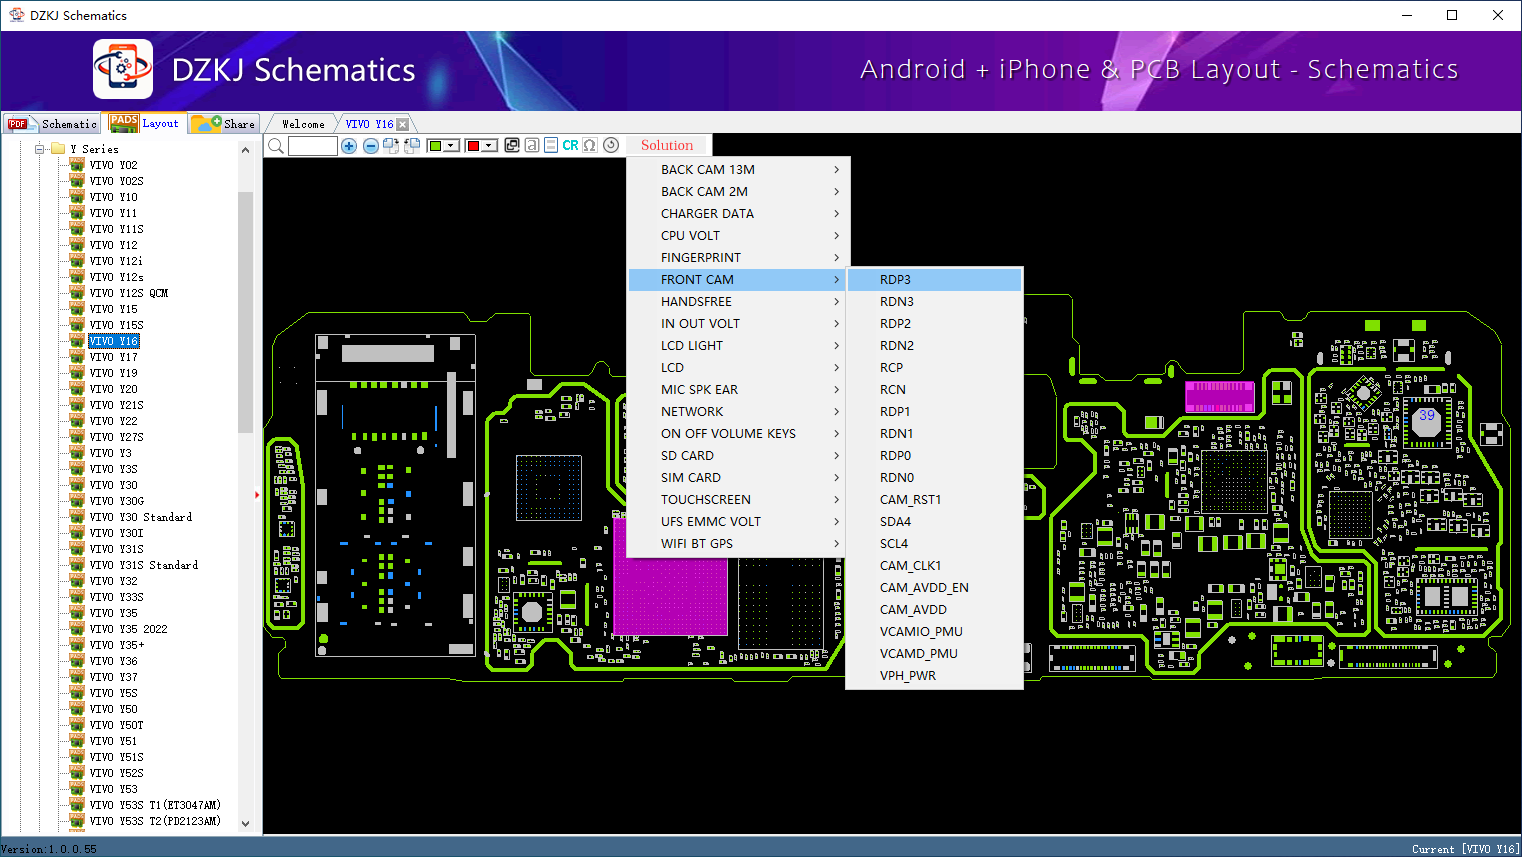Viewport: 1522px width, 857px height.
Task: Choose VPH_PWR in FRONT CAM submenu
Action: pyautogui.click(x=908, y=676)
